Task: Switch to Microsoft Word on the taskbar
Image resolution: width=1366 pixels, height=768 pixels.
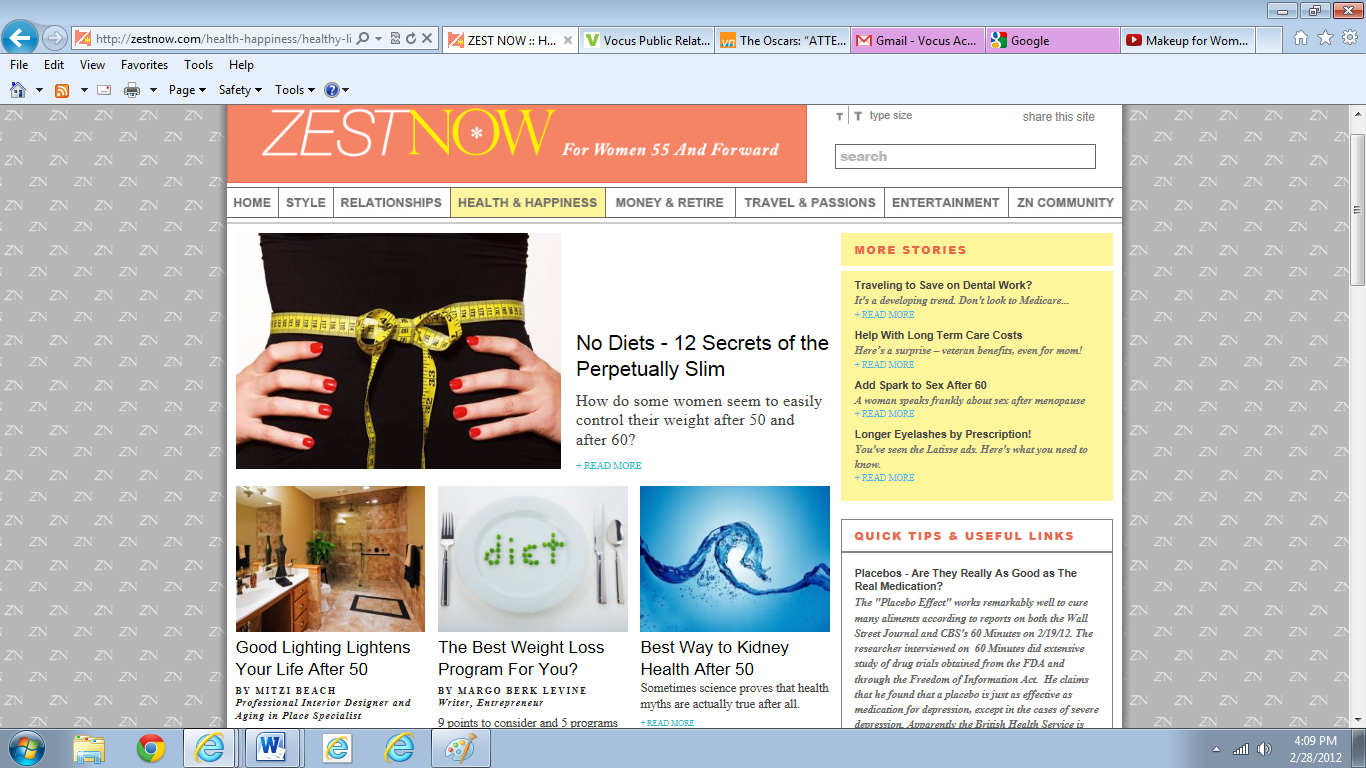Action: pos(272,748)
